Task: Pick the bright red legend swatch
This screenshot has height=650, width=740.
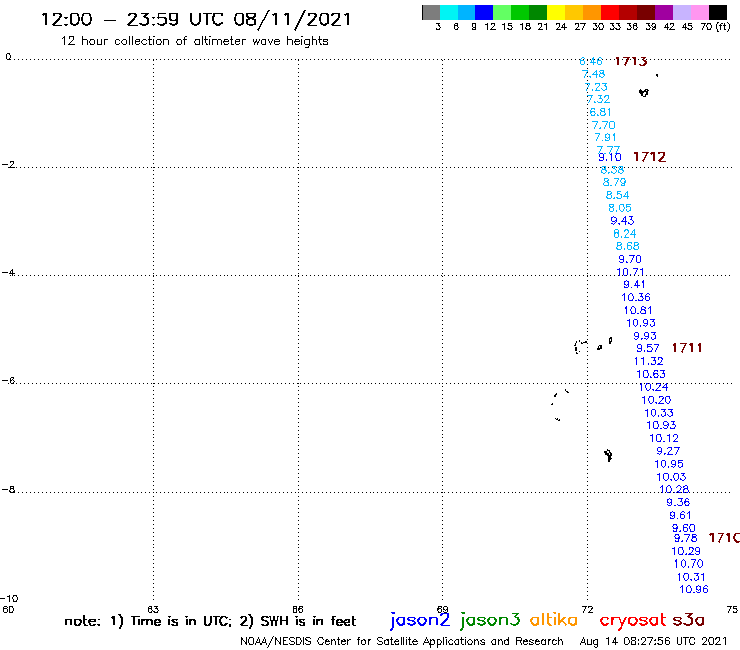Action: click(610, 12)
